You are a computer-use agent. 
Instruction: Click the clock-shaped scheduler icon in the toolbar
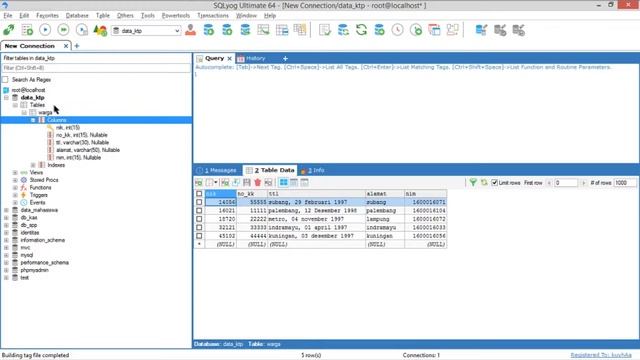[398, 30]
